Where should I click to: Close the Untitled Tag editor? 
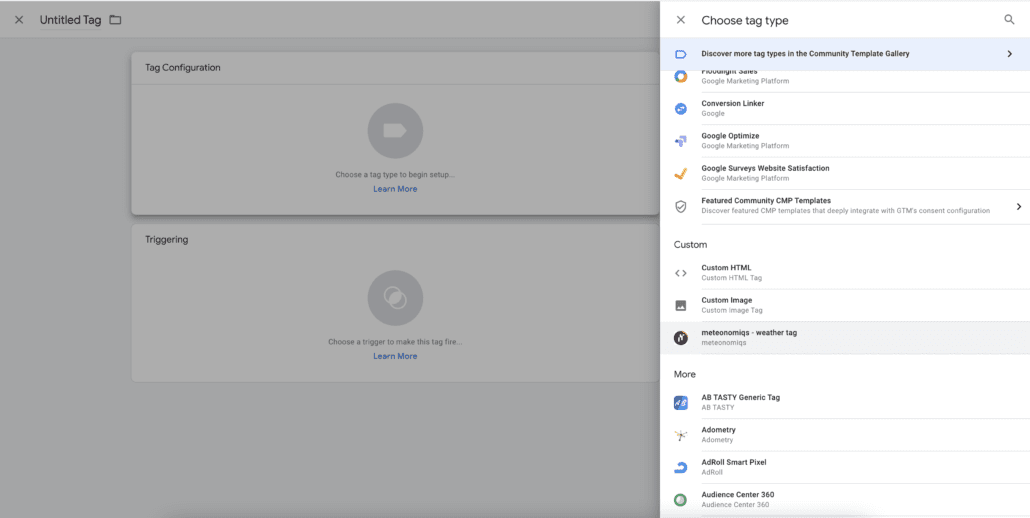click(19, 20)
